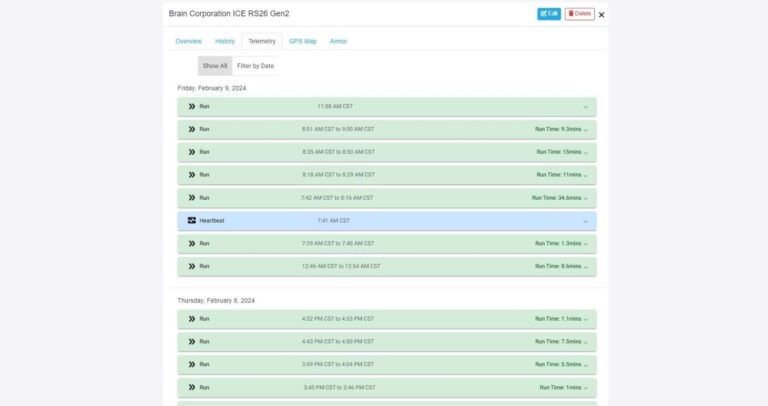
Task: Click the Run icon on 11:08 AM entry
Action: tap(192, 106)
